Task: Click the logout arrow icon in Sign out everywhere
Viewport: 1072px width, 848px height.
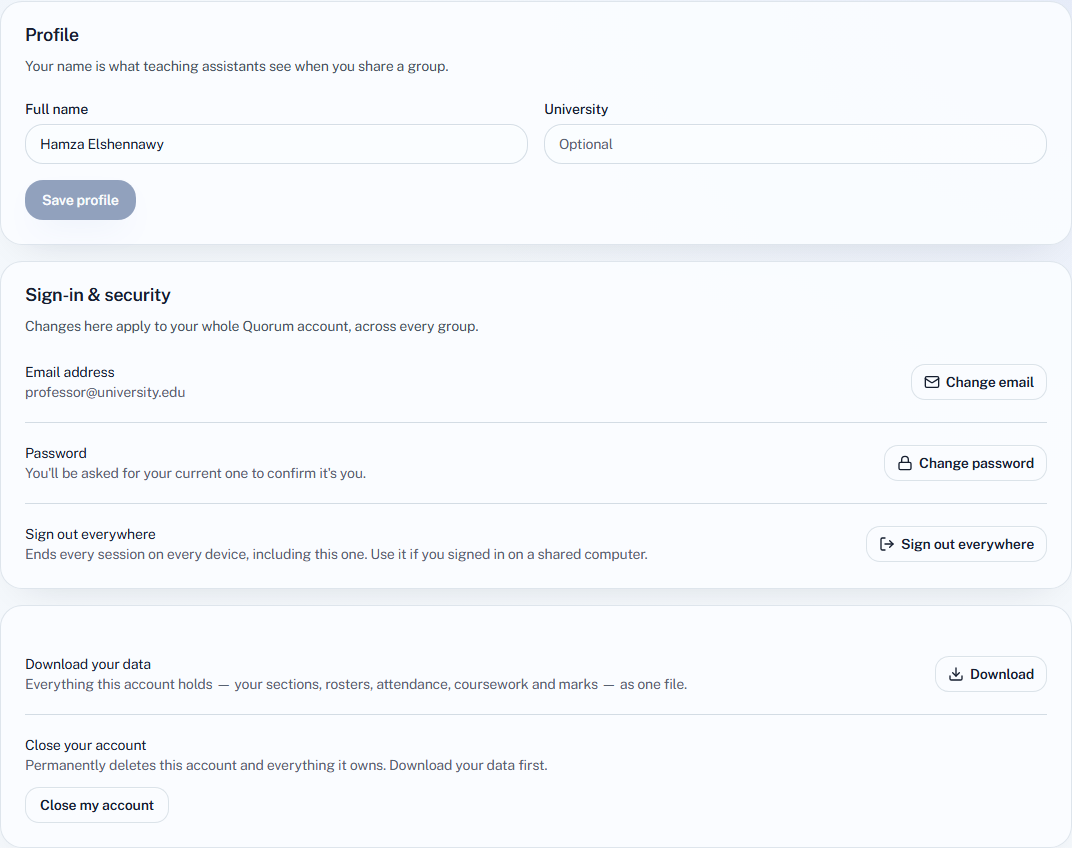Action: coord(887,544)
